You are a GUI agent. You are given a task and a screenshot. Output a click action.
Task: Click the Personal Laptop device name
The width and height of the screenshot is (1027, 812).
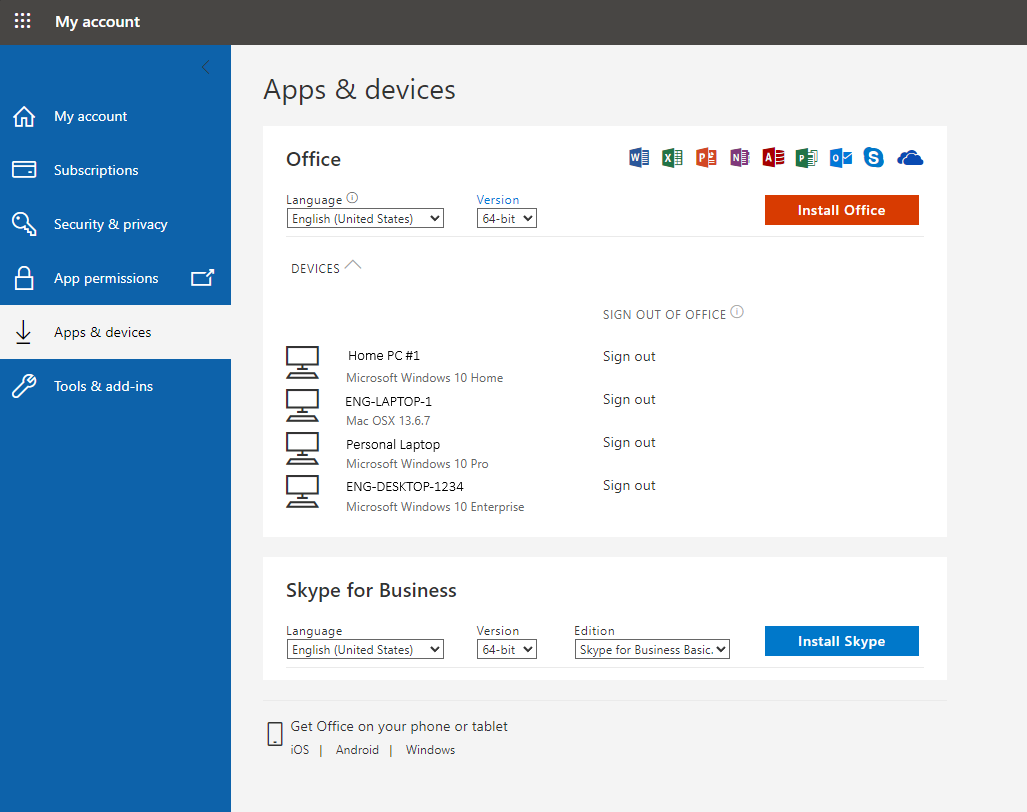point(393,445)
